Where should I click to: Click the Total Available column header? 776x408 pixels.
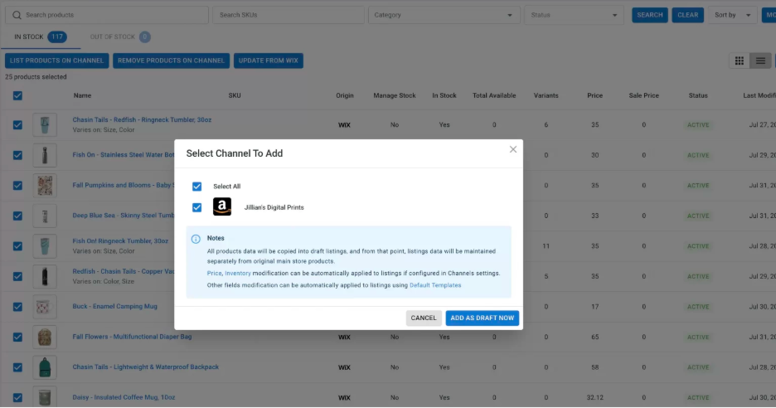tap(494, 96)
